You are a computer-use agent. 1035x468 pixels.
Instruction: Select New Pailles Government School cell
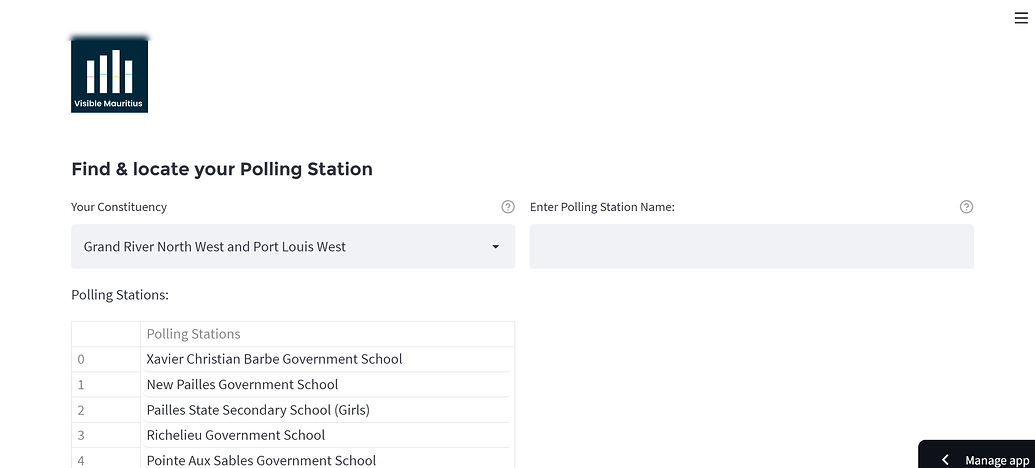pos(243,385)
